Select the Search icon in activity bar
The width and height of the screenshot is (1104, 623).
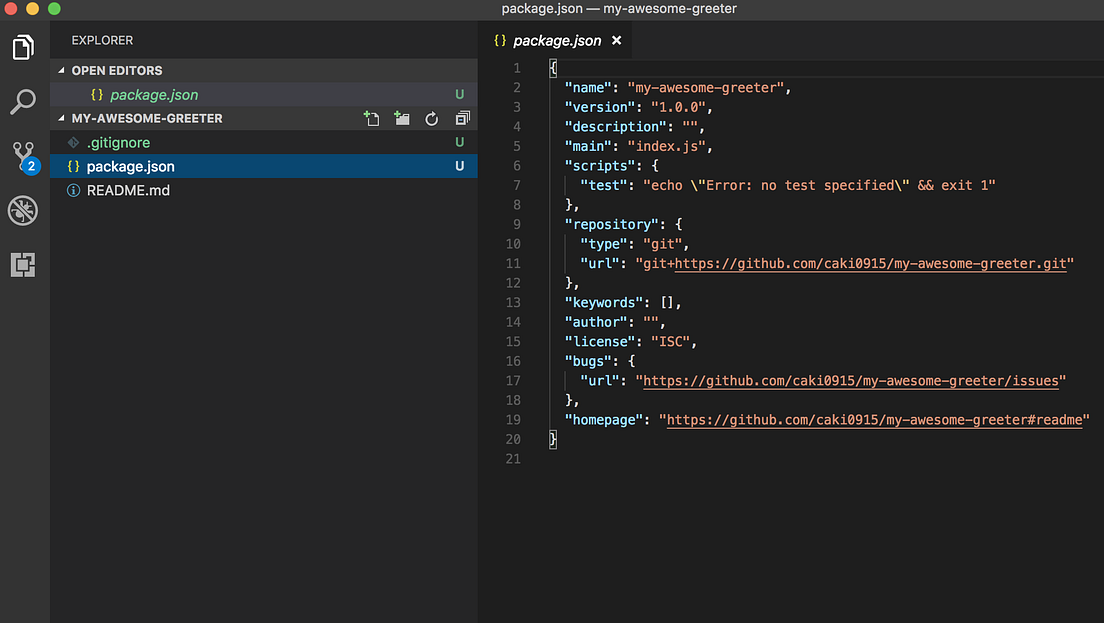(22, 102)
